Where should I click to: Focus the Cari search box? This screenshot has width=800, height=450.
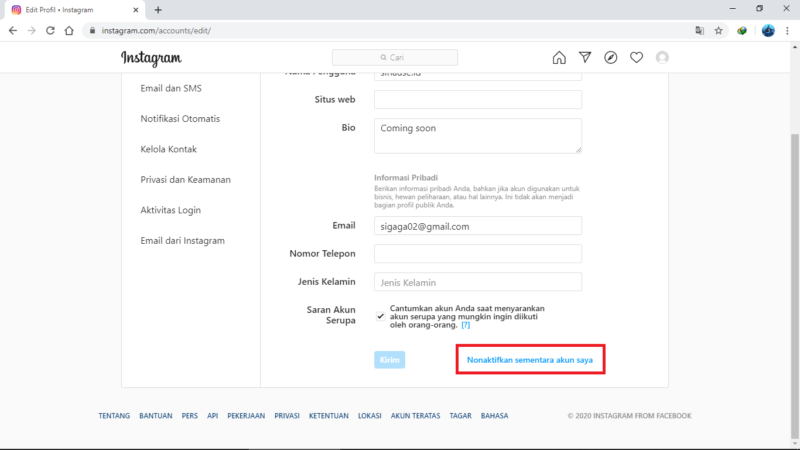point(395,58)
